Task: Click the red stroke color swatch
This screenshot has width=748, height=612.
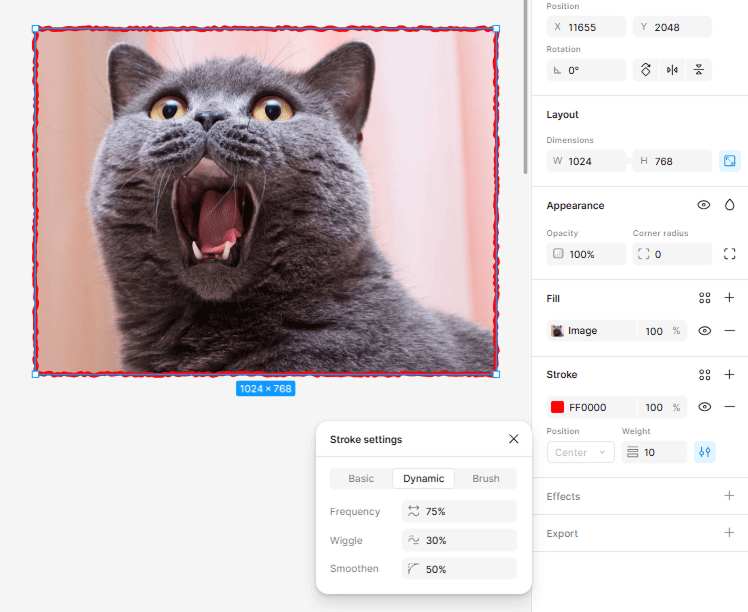Action: coord(558,407)
